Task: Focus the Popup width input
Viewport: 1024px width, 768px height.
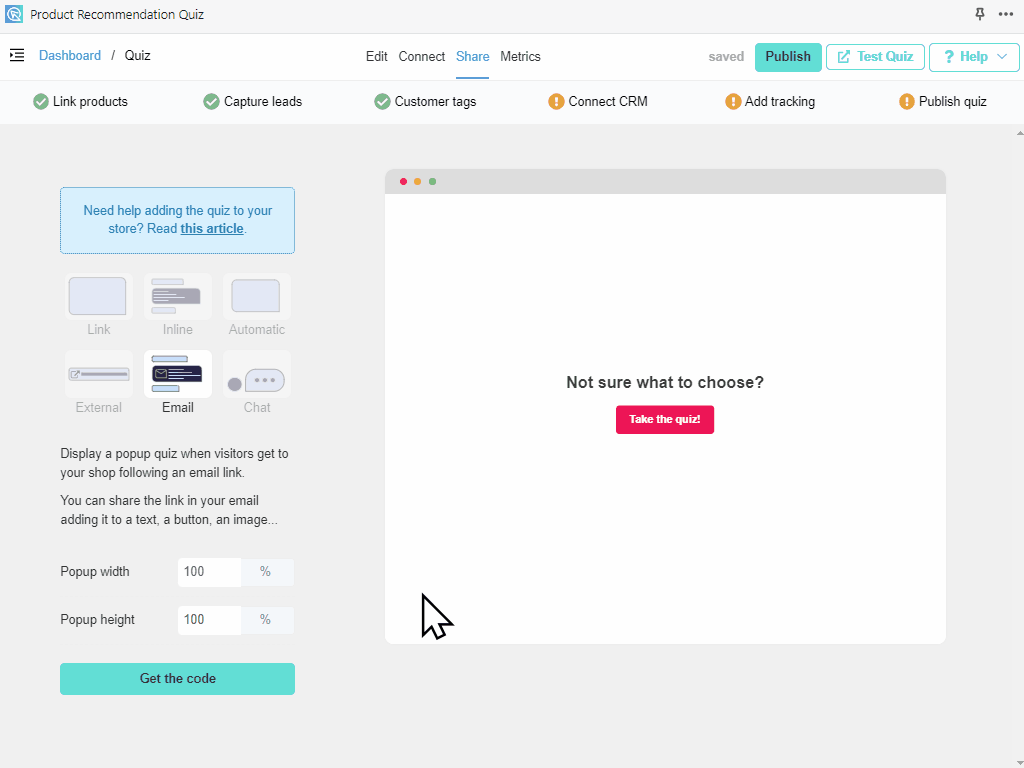Action: [210, 572]
